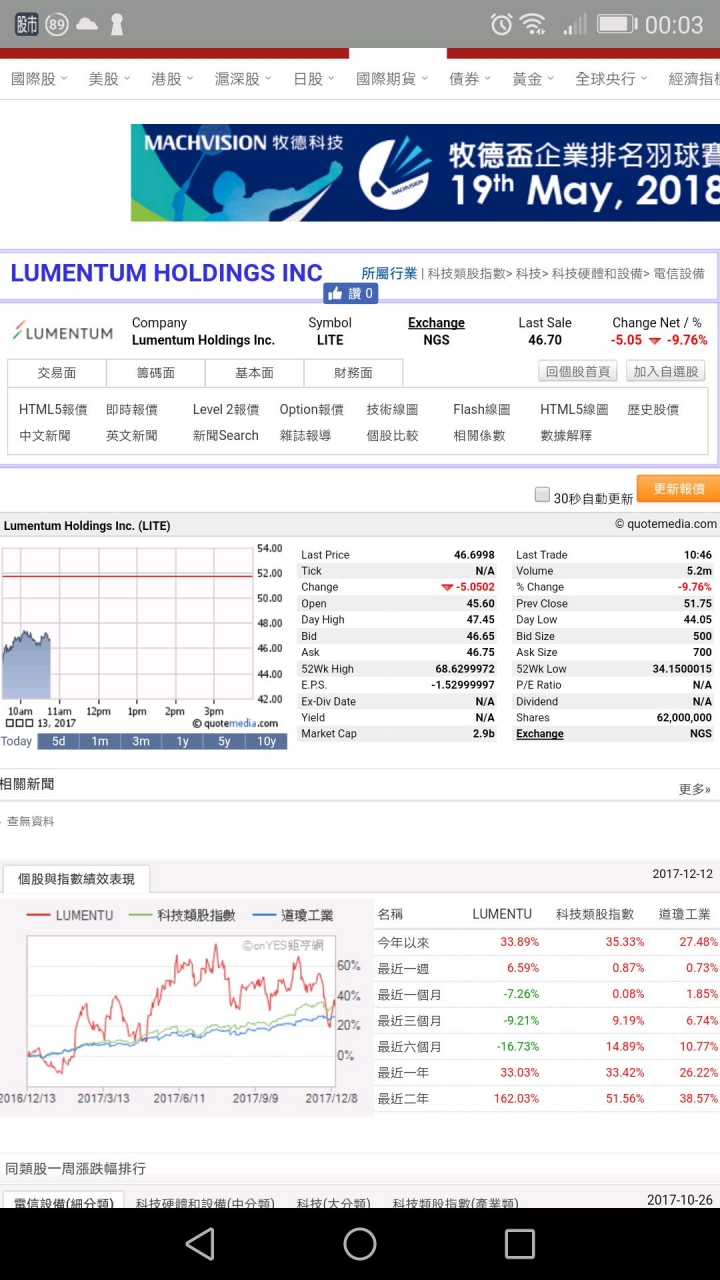The width and height of the screenshot is (720, 1280).
Task: Switch to the 交易面 tab
Action: (x=57, y=373)
